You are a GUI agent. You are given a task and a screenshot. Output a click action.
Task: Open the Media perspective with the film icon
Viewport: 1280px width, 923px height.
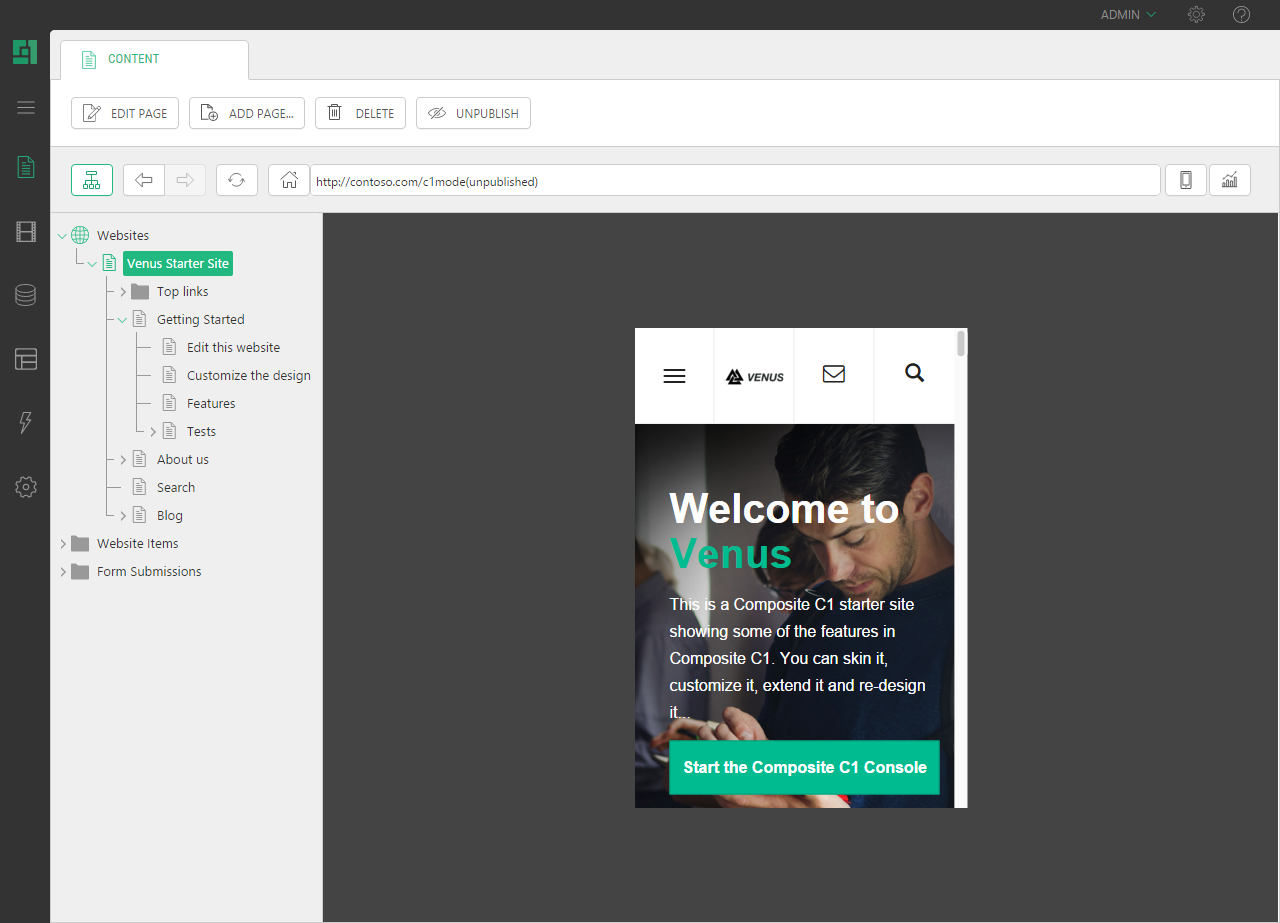click(25, 231)
